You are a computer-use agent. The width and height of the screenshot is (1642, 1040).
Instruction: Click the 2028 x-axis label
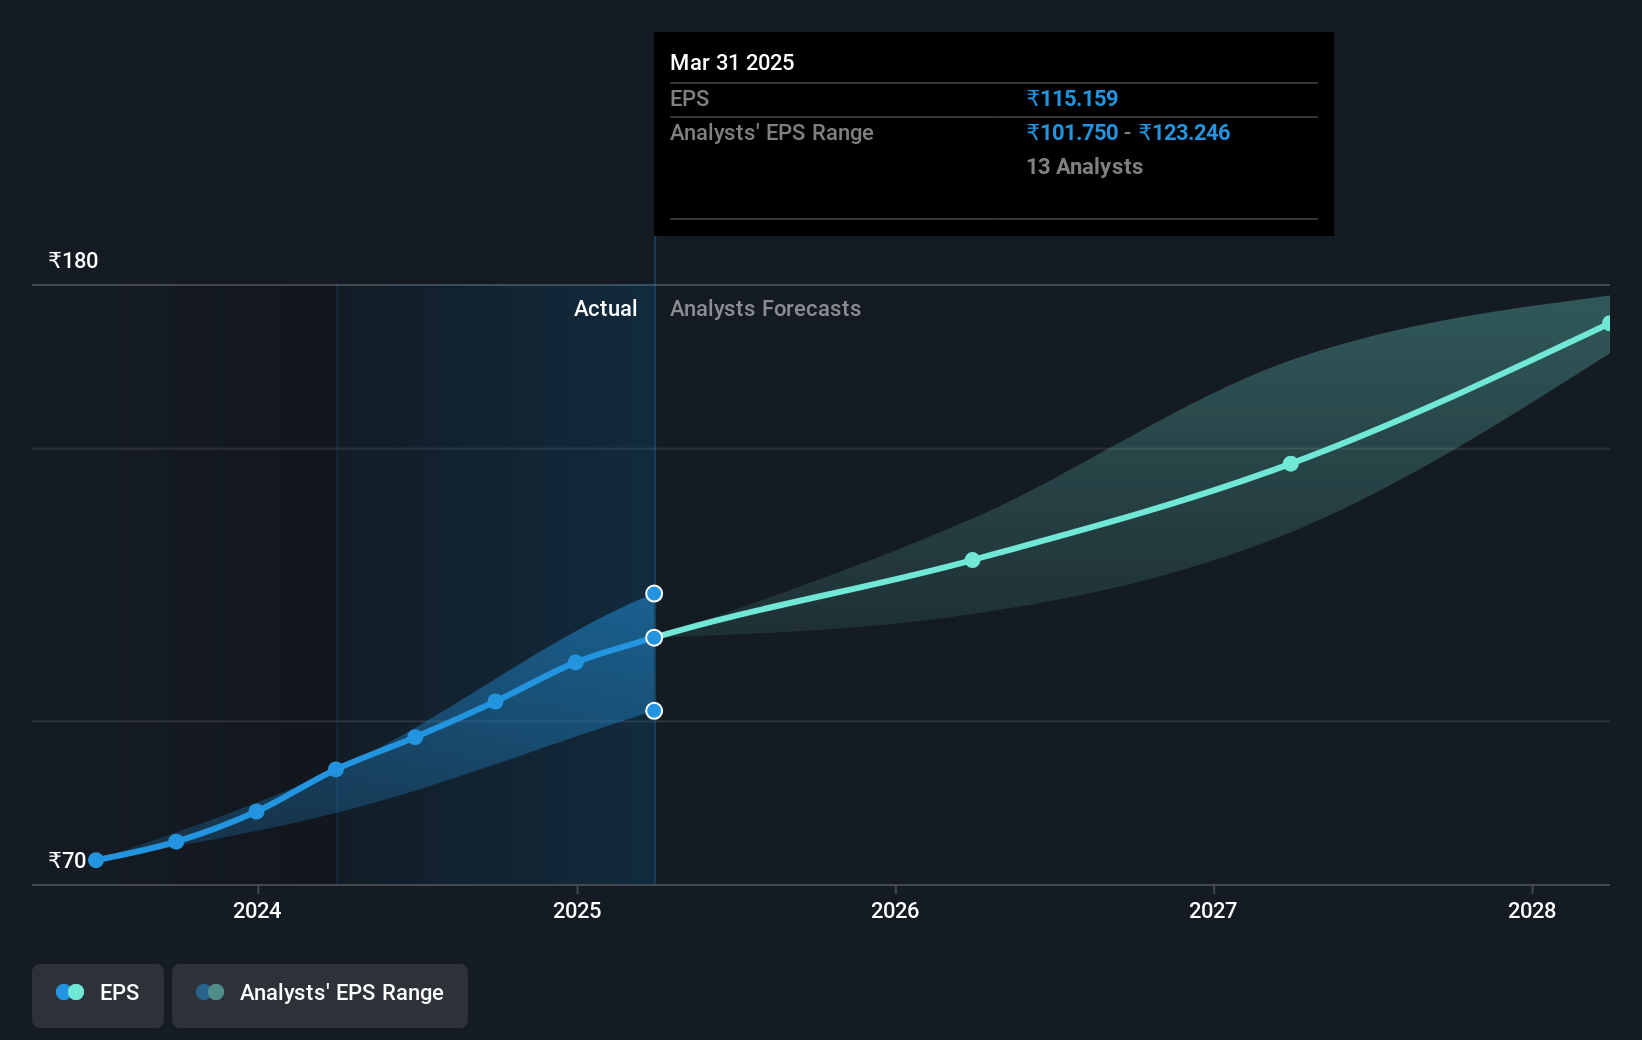tap(1532, 910)
